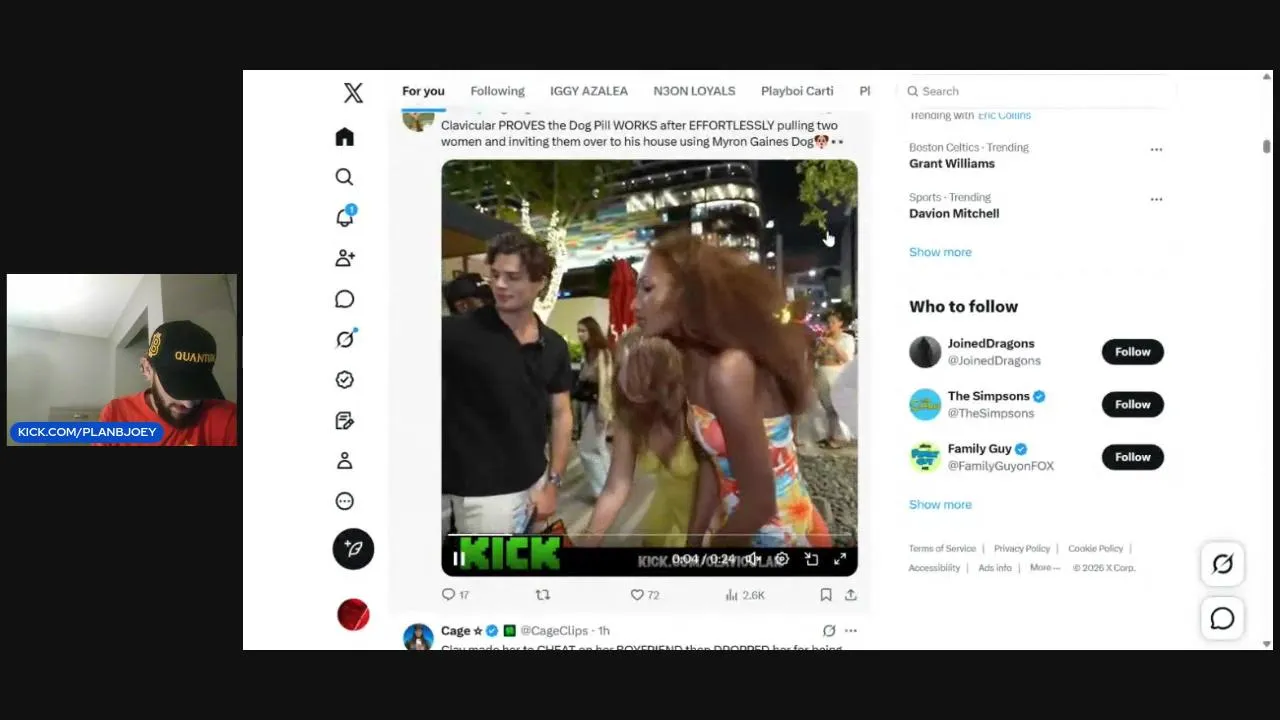Switch to the Following tab
Image resolution: width=1280 pixels, height=720 pixels.
point(497,91)
